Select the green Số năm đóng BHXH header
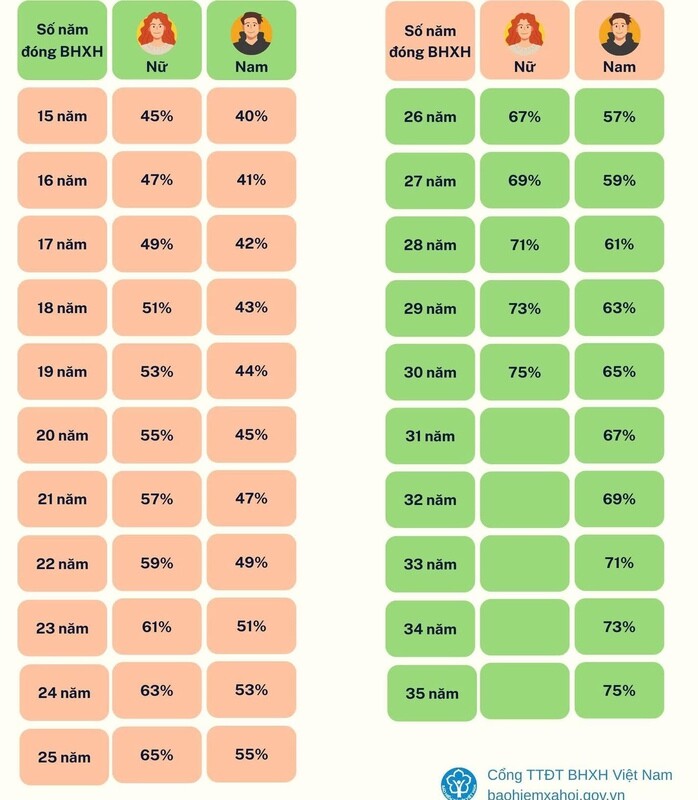 click(62, 40)
